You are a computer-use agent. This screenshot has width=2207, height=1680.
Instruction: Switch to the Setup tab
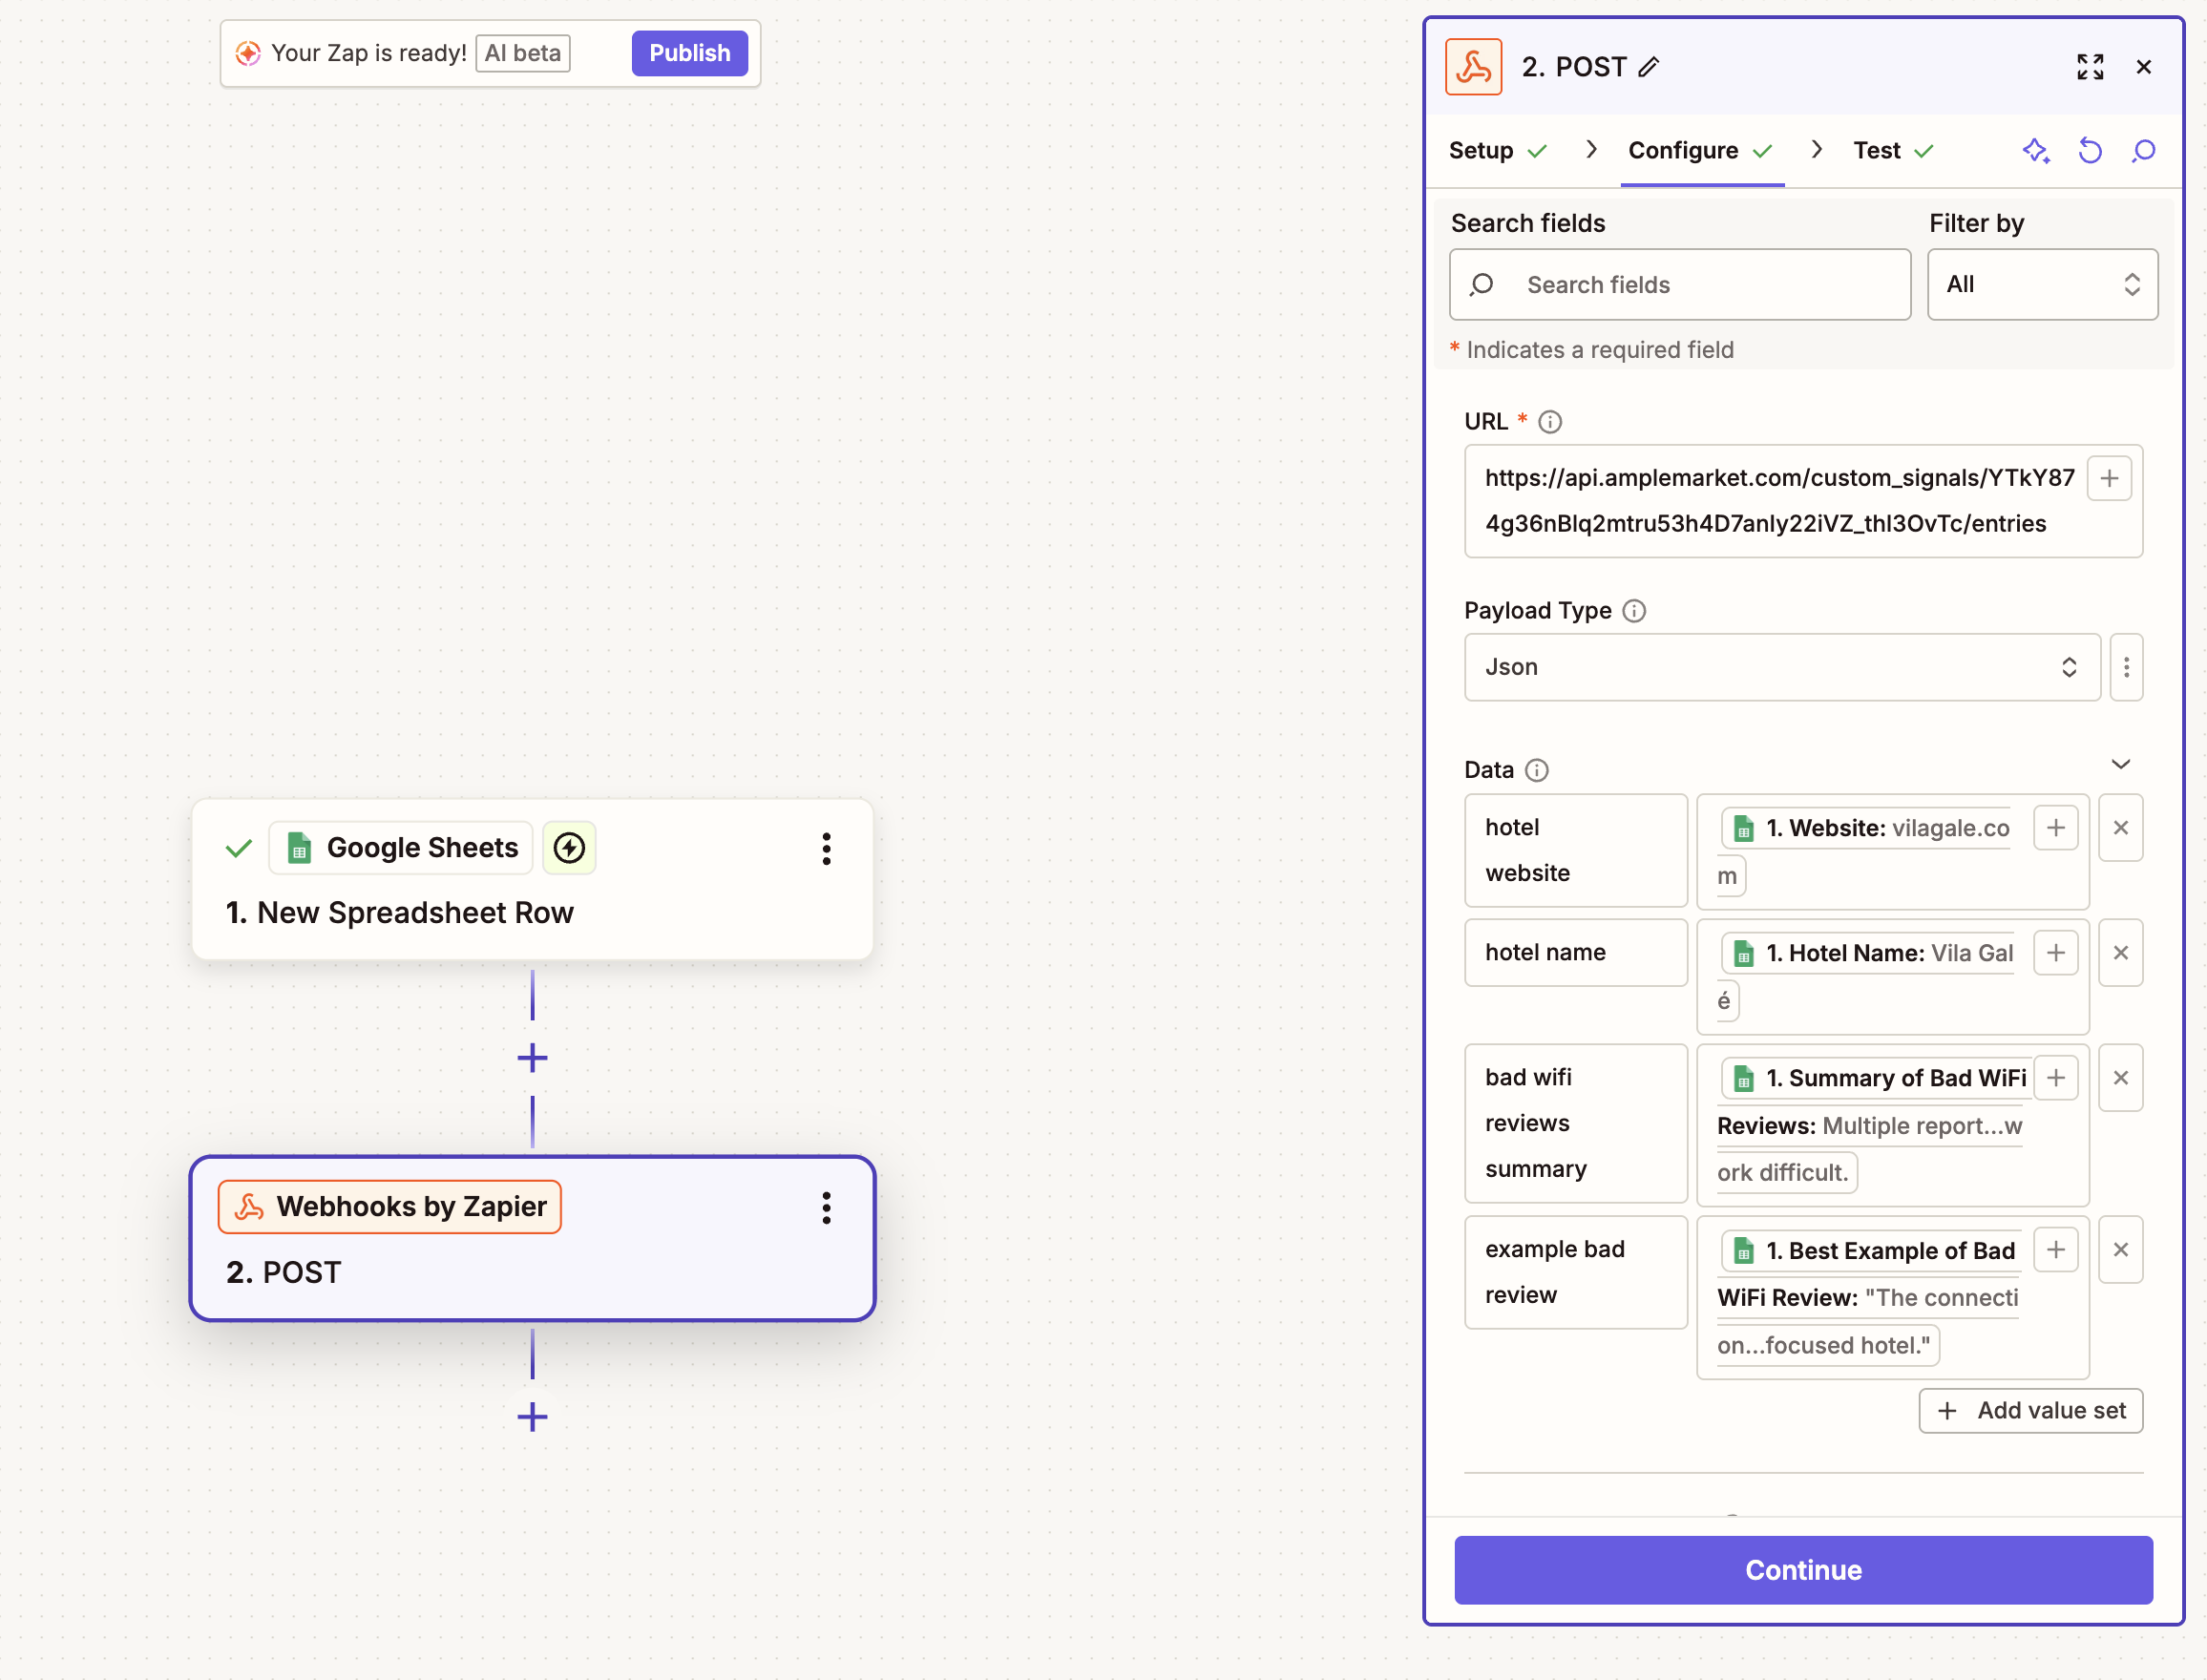(1480, 151)
